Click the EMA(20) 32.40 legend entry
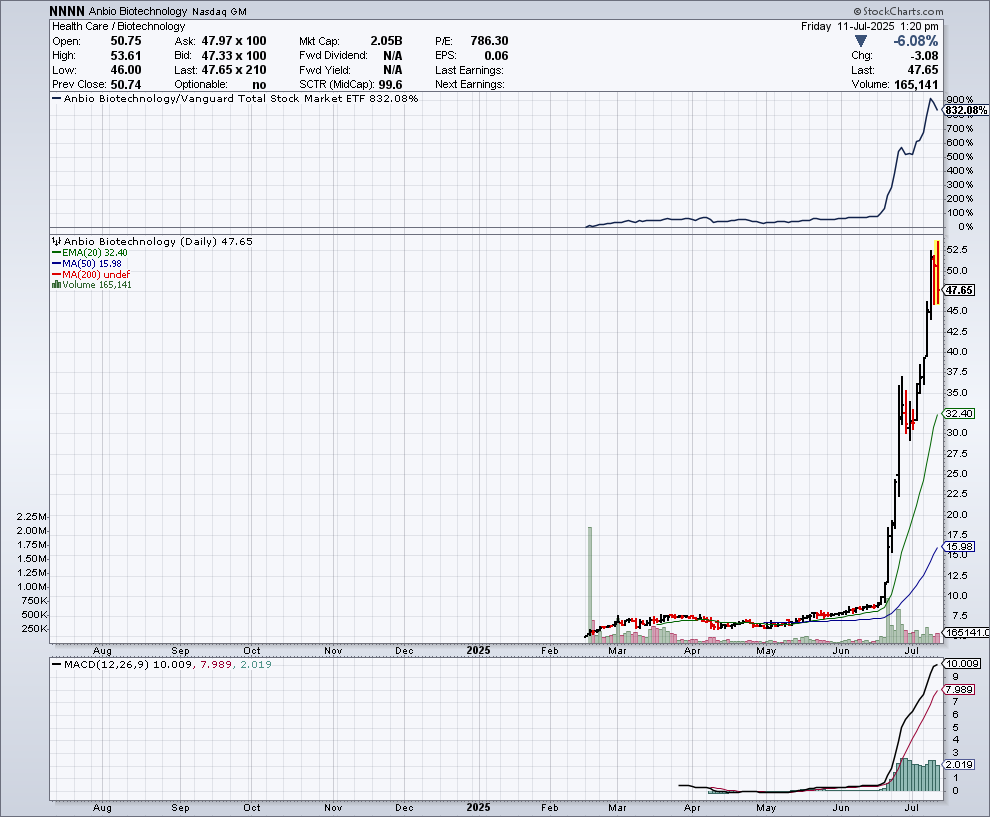The width and height of the screenshot is (990, 817). pyautogui.click(x=90, y=253)
